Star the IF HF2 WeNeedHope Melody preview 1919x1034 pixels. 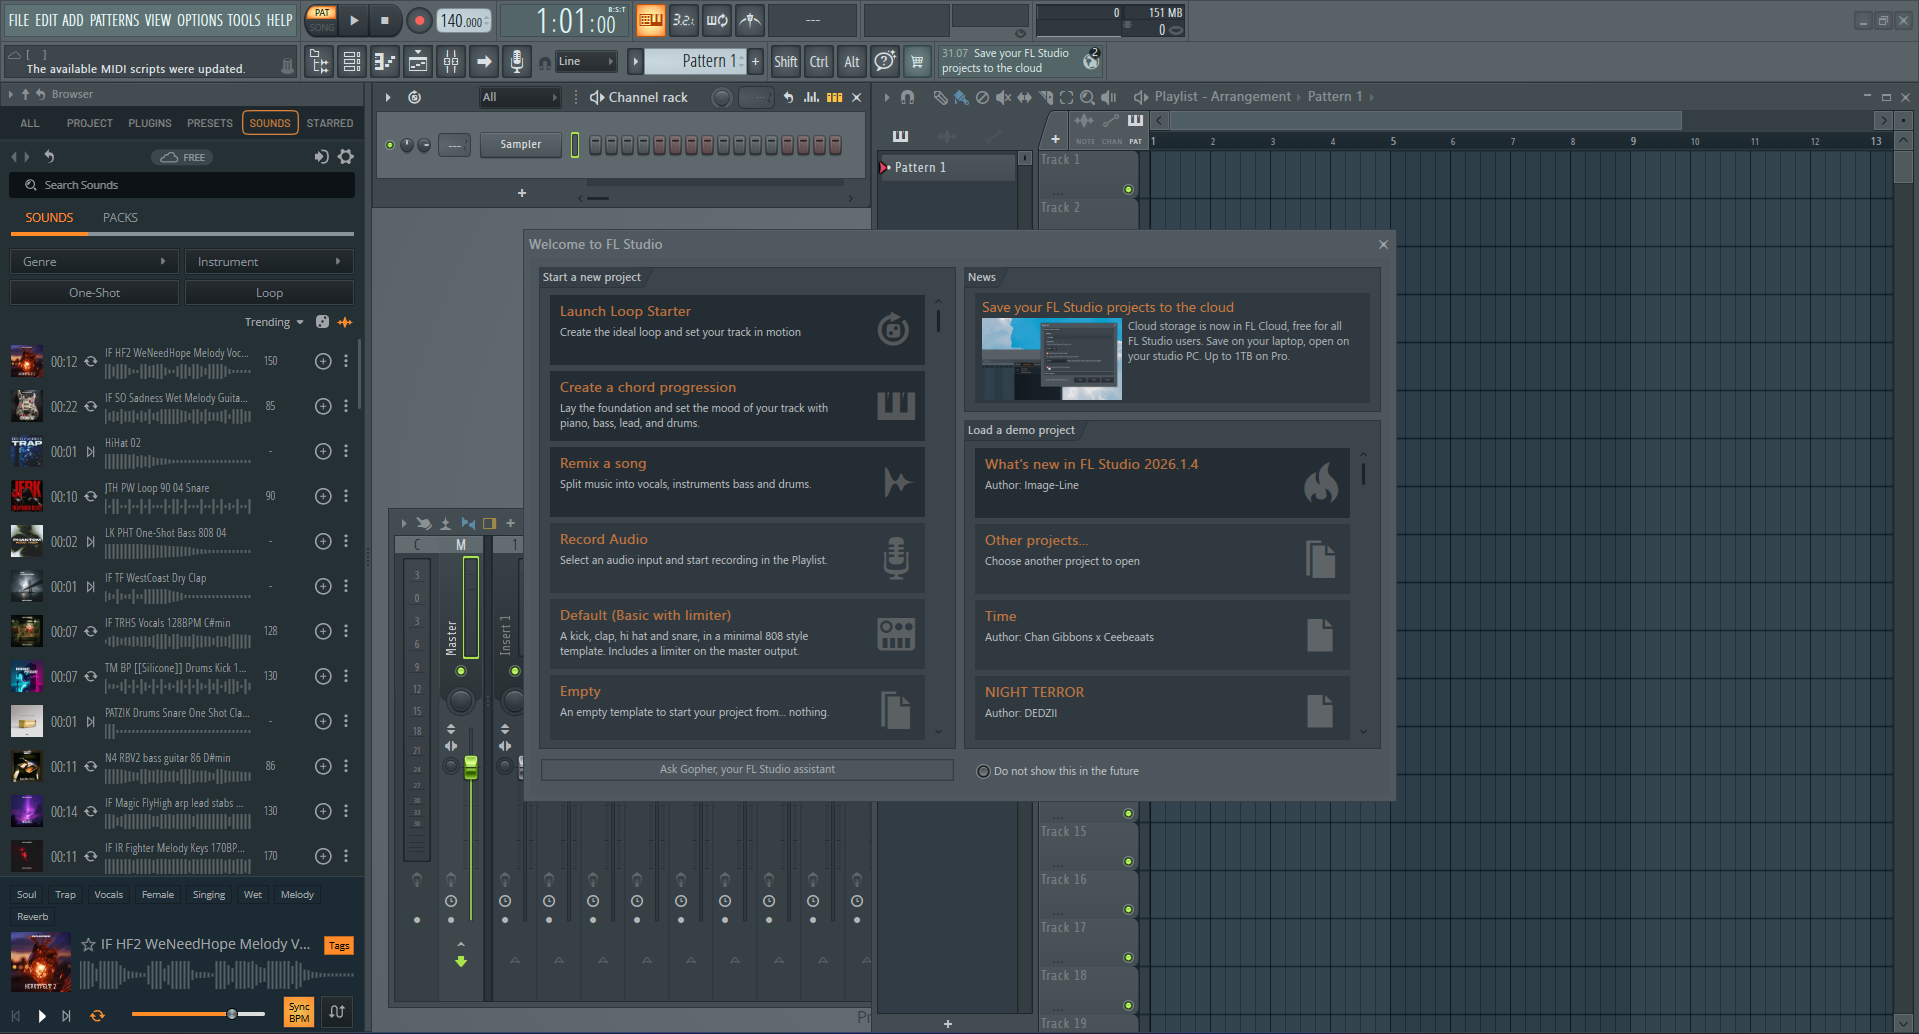(x=89, y=944)
